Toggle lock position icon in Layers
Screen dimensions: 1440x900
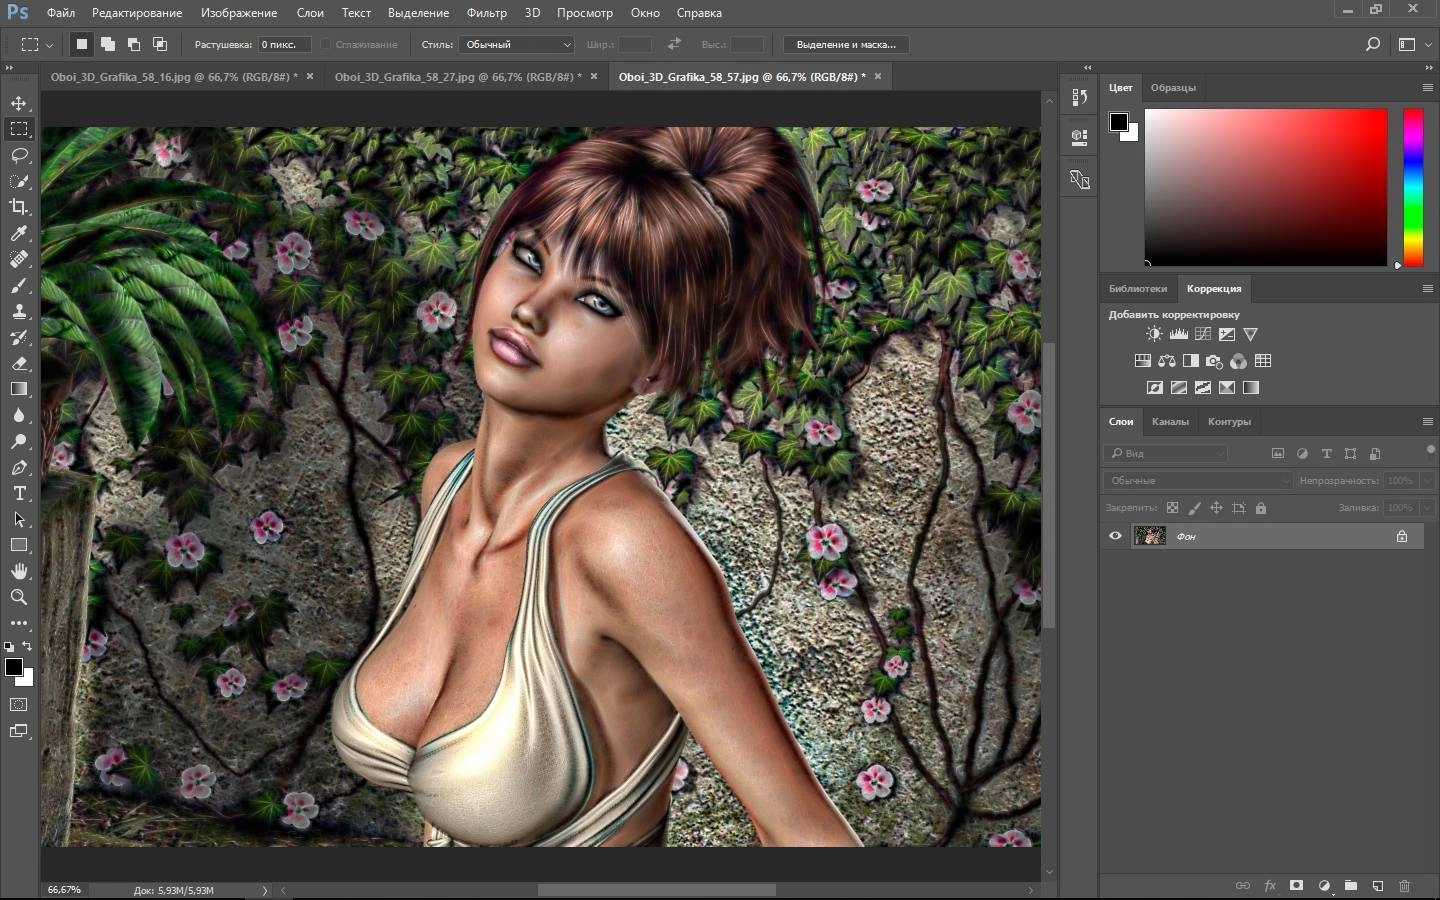(1216, 508)
